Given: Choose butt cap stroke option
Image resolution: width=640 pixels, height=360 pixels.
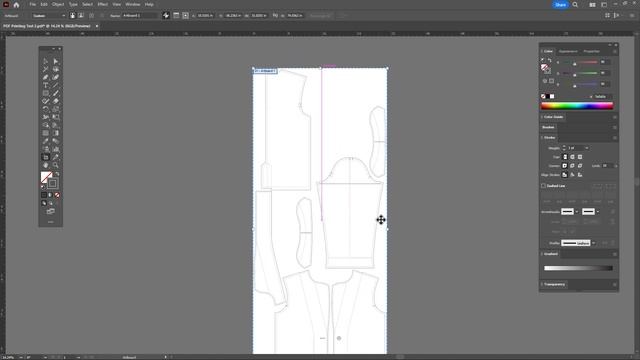Looking at the screenshot, I should click(565, 157).
